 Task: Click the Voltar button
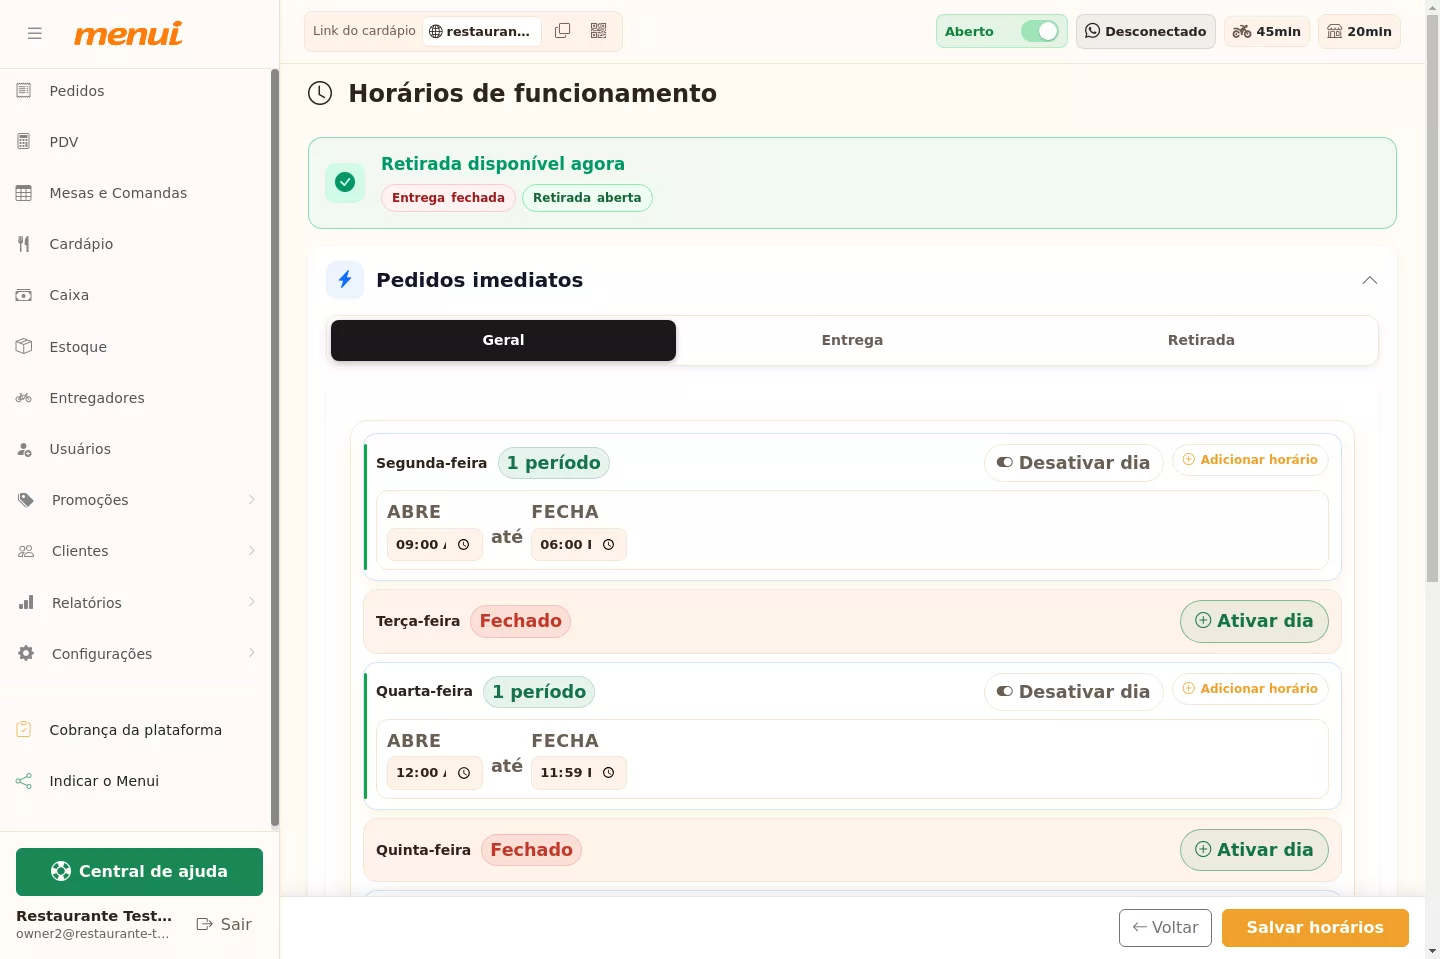click(x=1165, y=928)
